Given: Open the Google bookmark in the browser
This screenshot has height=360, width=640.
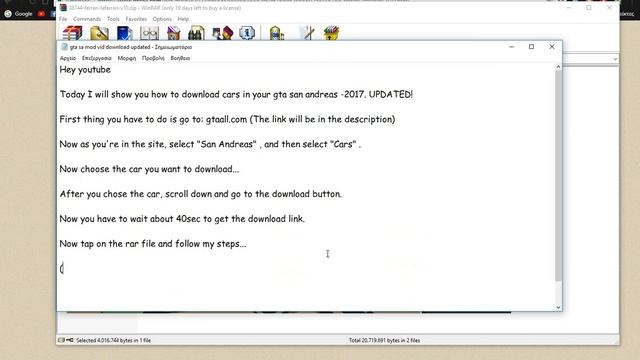Looking at the screenshot, I should tap(18, 13).
